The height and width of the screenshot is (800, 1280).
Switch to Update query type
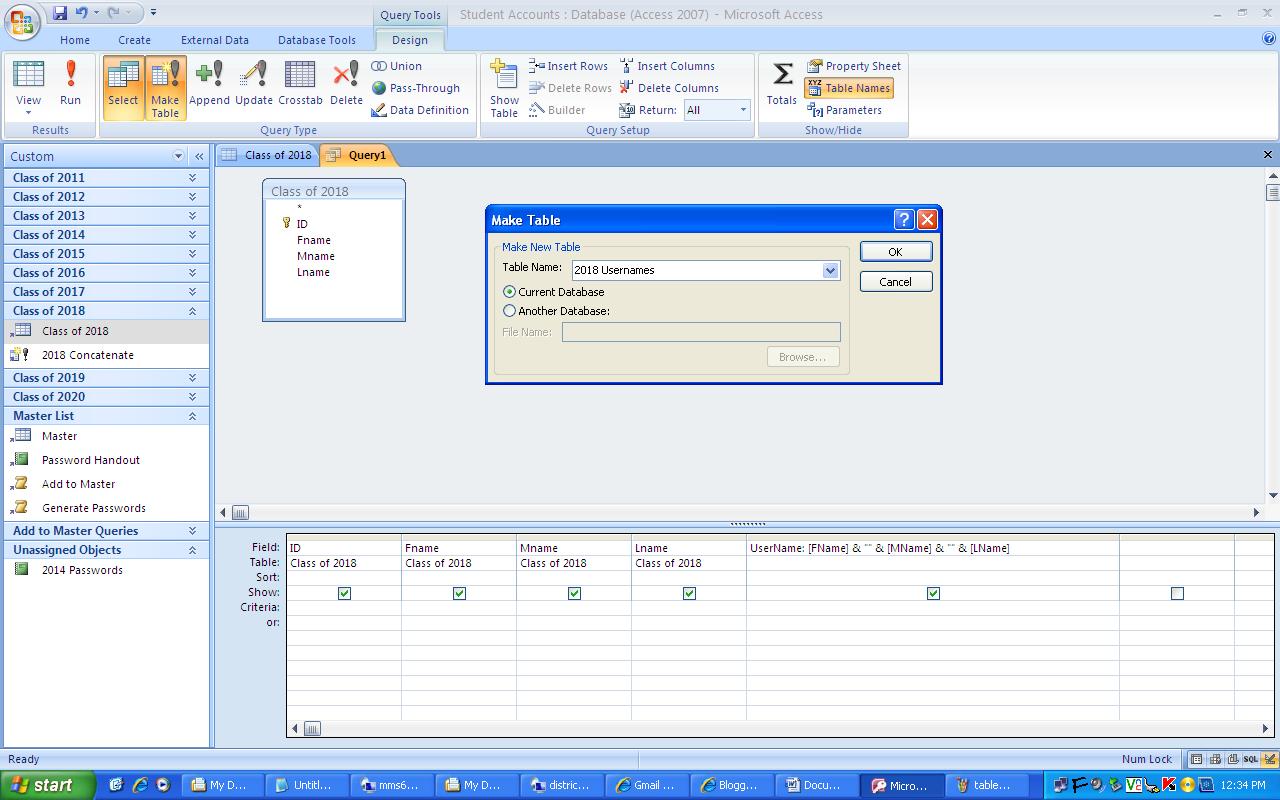[253, 87]
